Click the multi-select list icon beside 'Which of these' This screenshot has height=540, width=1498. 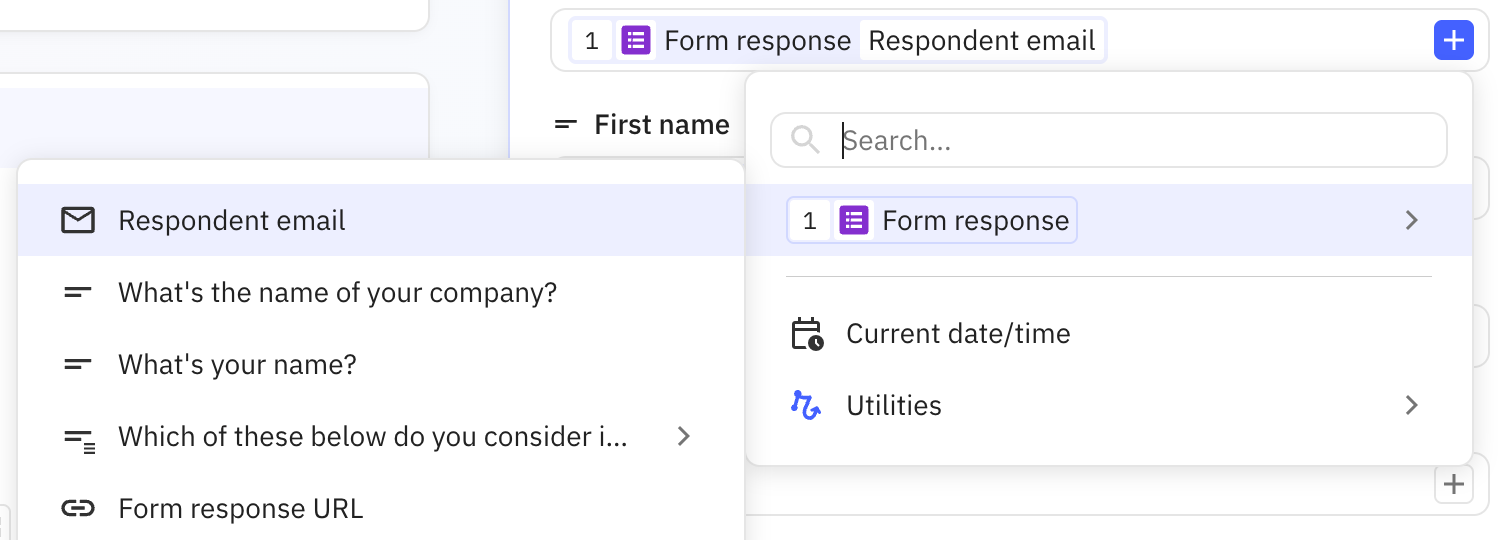pos(79,437)
